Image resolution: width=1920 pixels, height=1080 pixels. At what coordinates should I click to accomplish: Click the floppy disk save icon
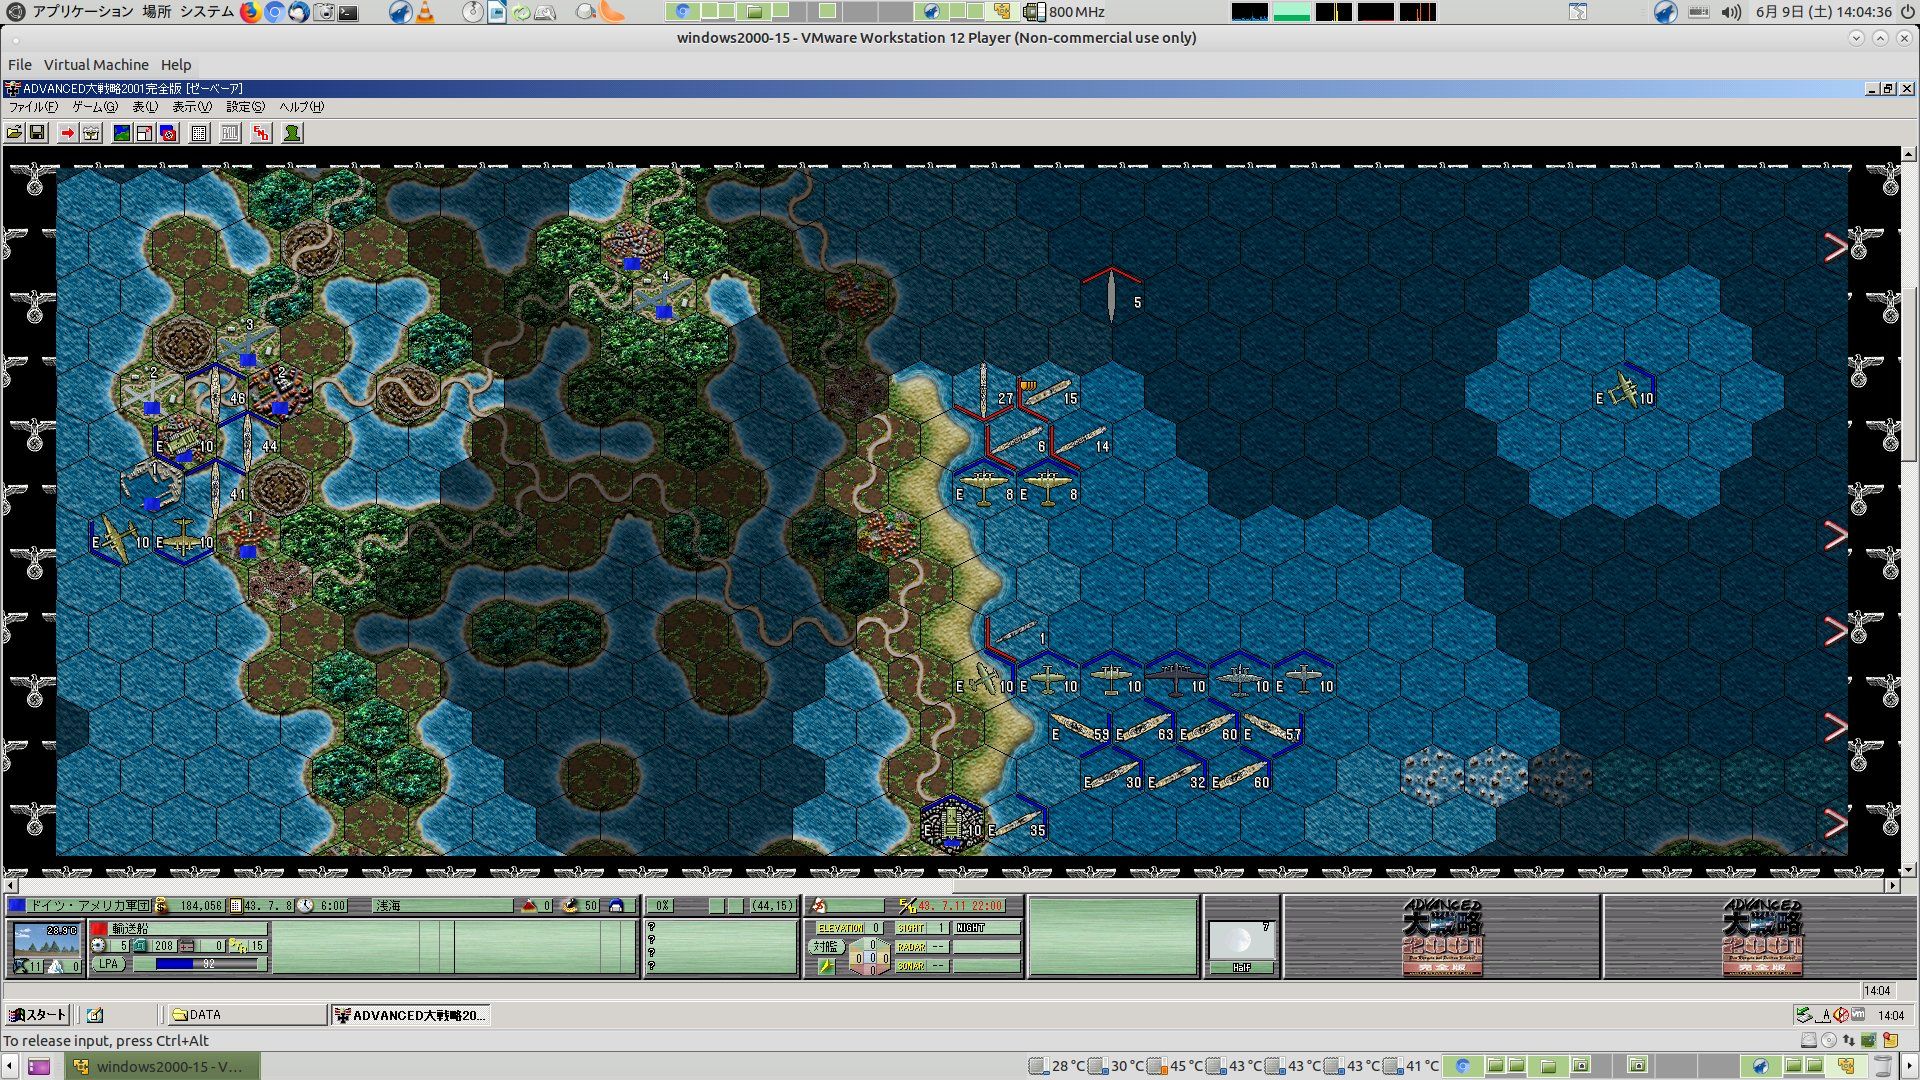point(37,133)
